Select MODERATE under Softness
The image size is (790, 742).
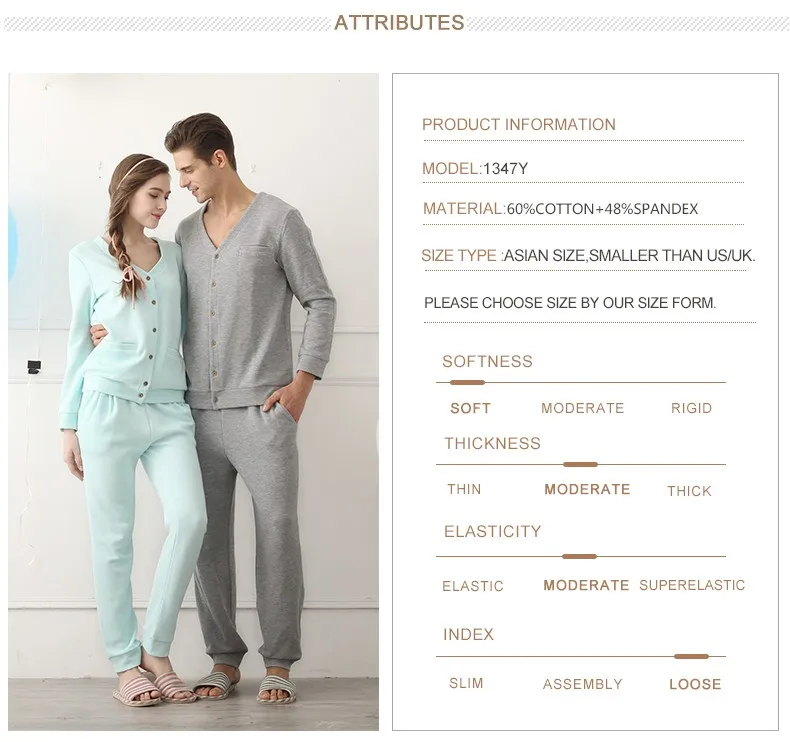582,408
